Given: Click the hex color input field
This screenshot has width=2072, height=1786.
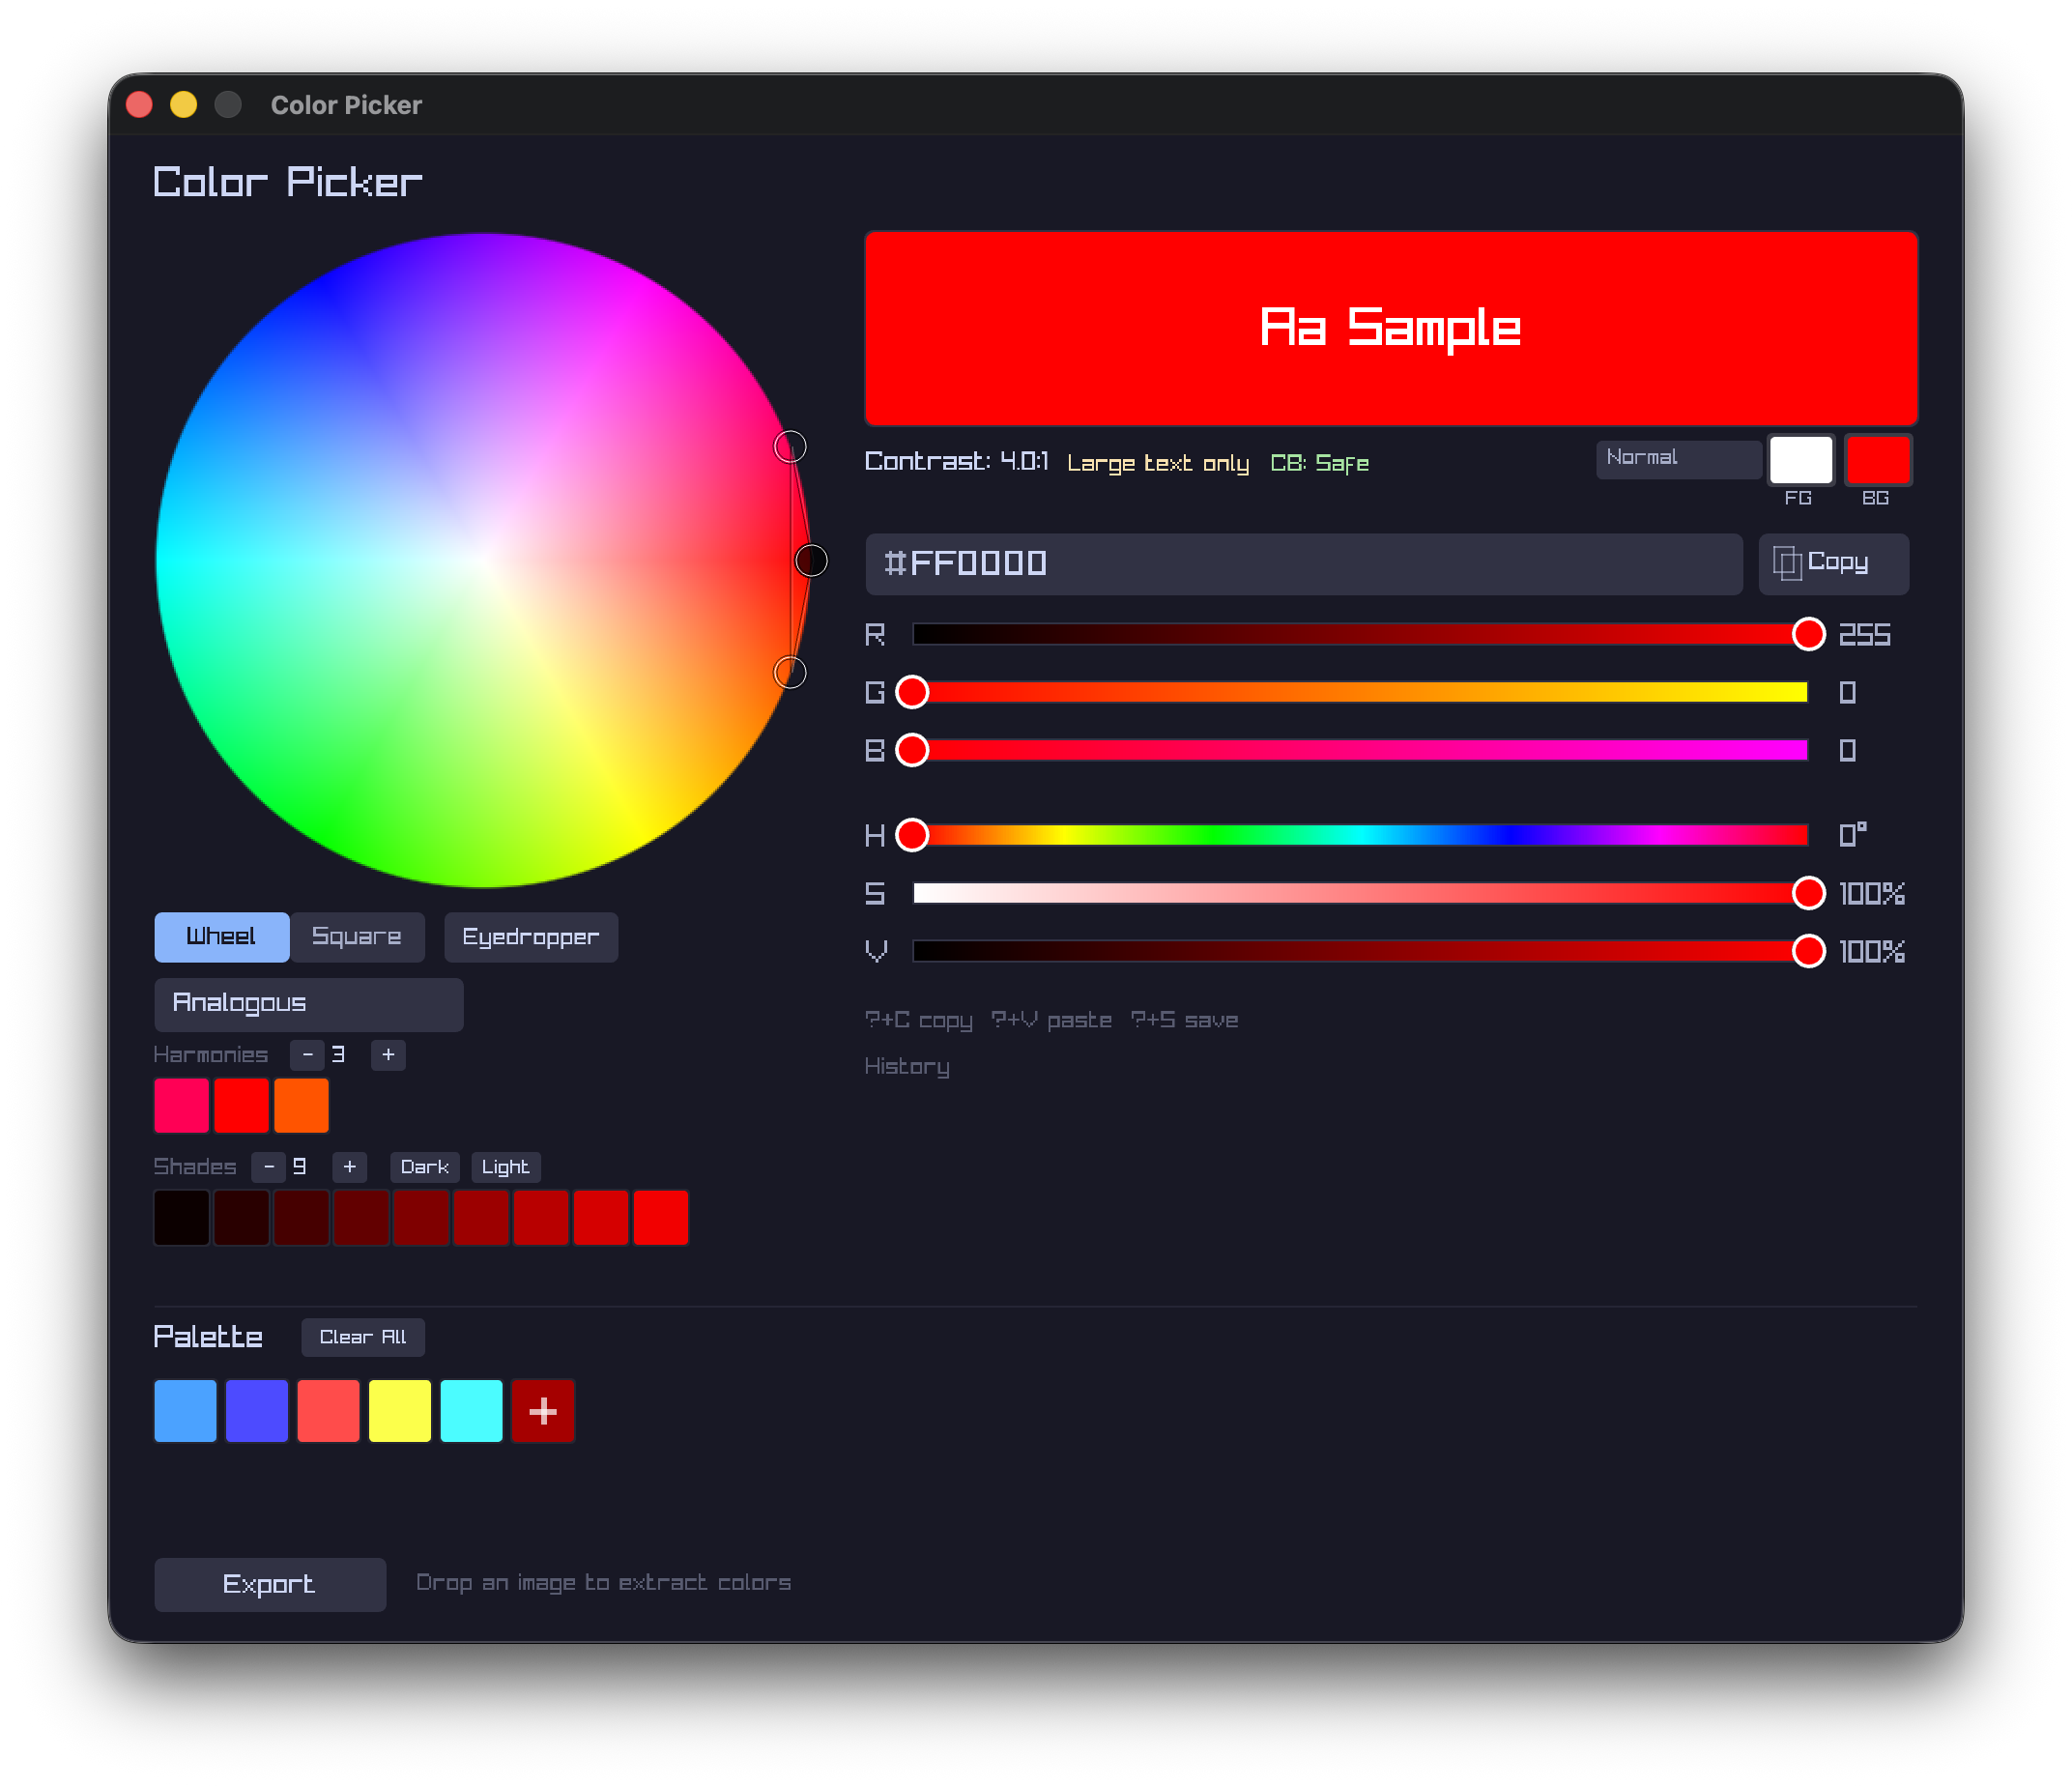Looking at the screenshot, I should 1304,564.
